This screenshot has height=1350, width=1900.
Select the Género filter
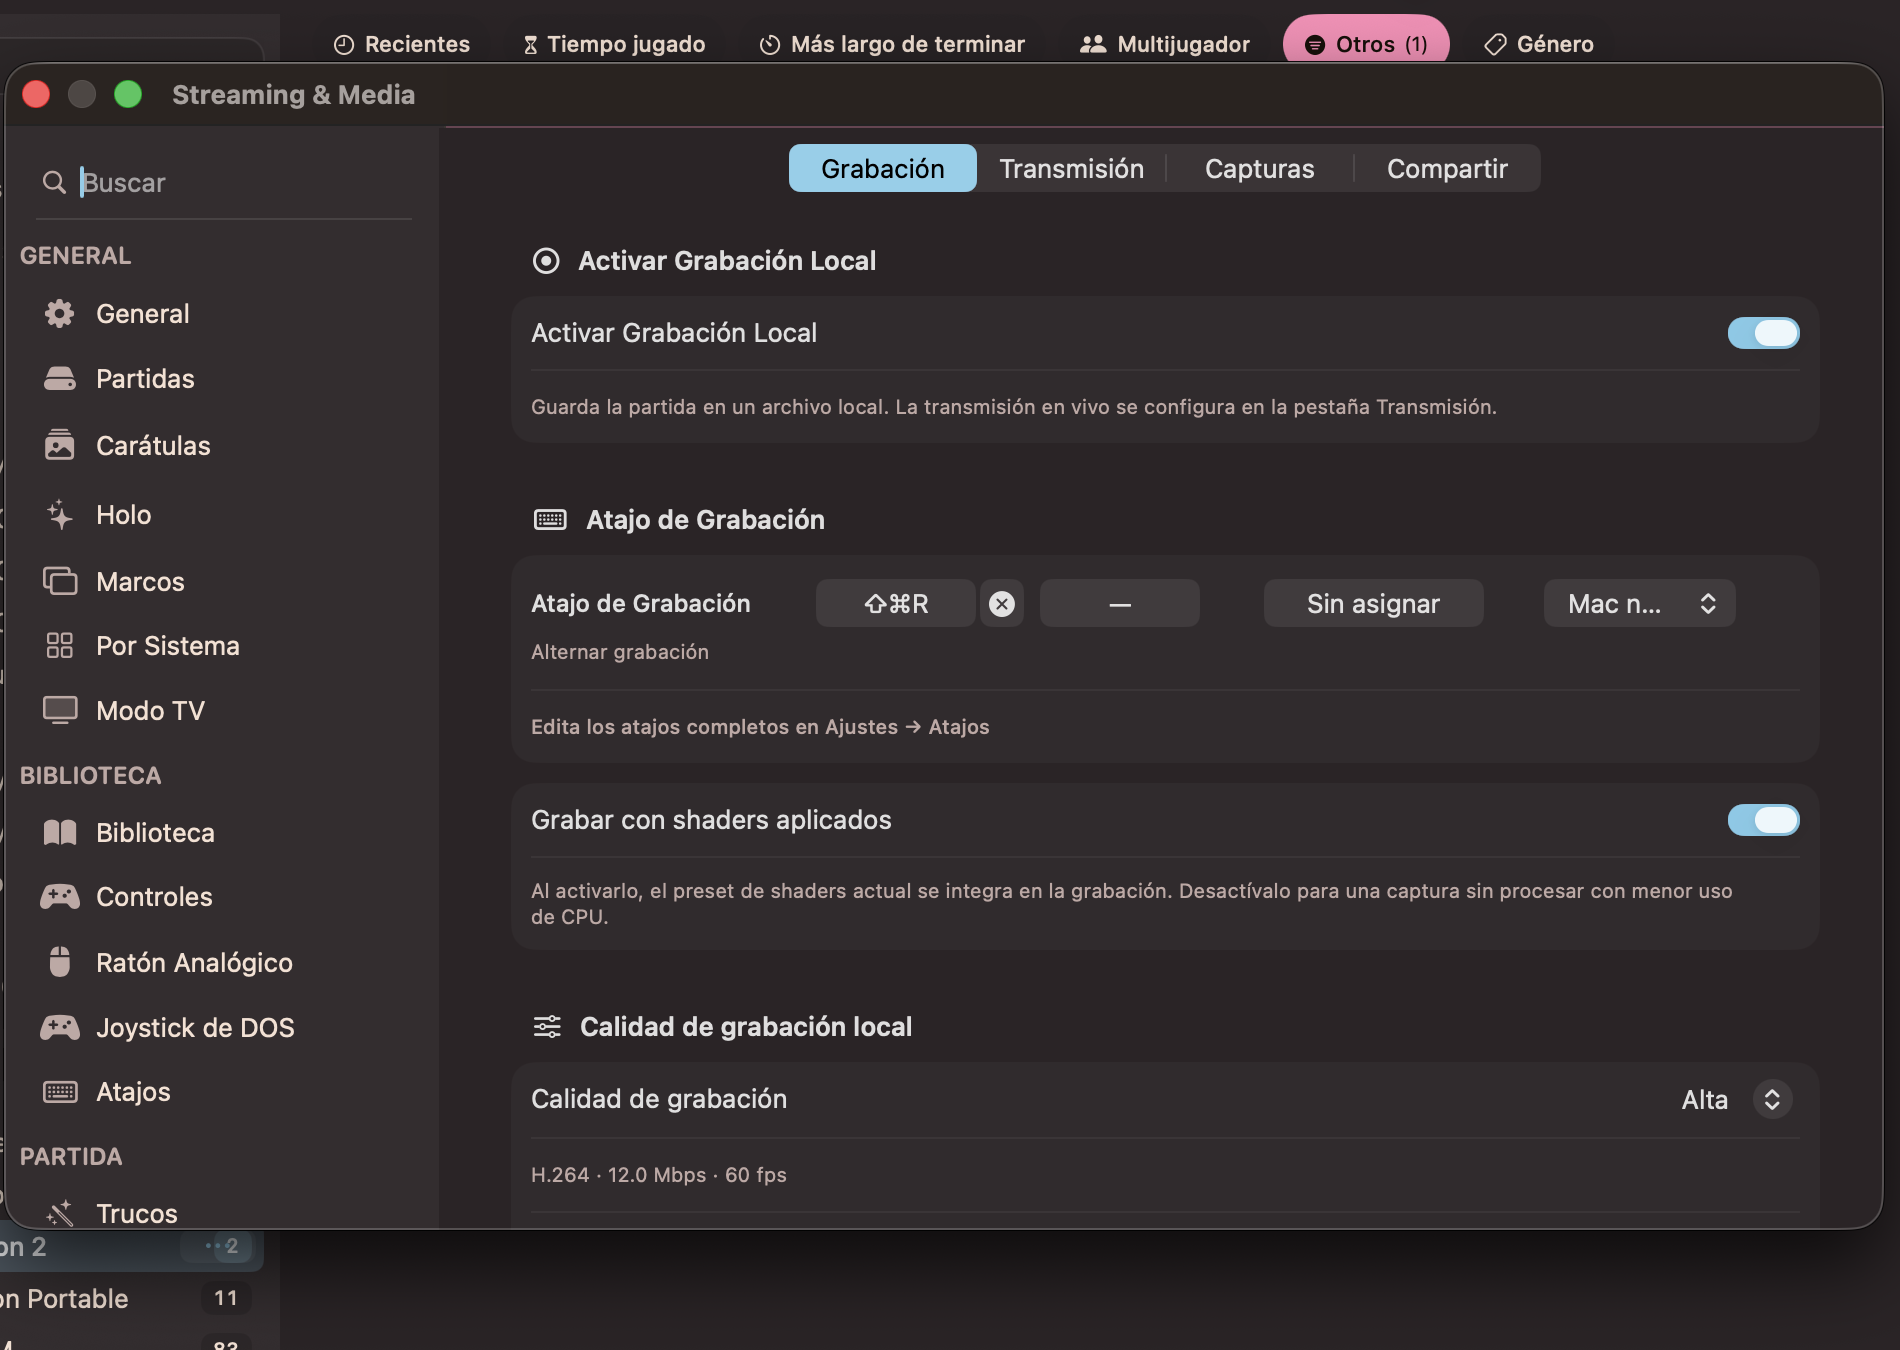click(x=1540, y=44)
